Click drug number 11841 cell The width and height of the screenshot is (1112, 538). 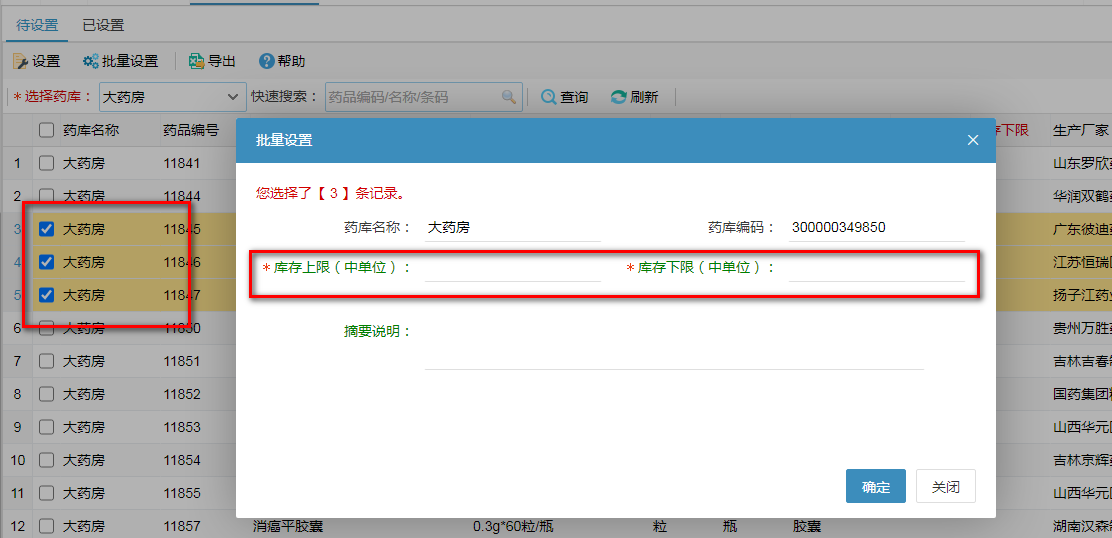point(182,163)
